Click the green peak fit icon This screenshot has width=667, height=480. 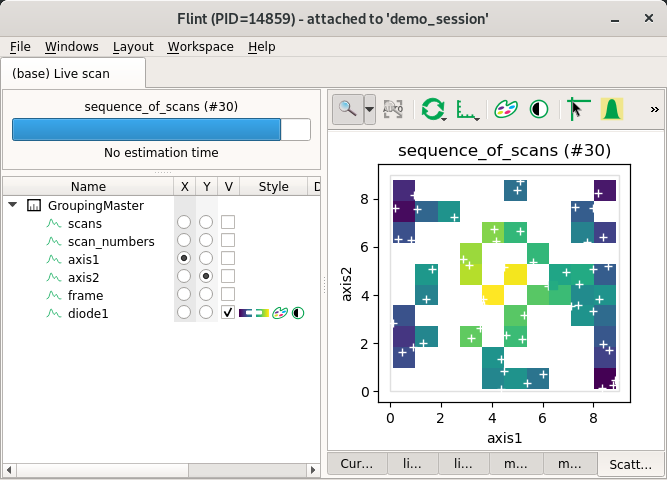pos(612,109)
